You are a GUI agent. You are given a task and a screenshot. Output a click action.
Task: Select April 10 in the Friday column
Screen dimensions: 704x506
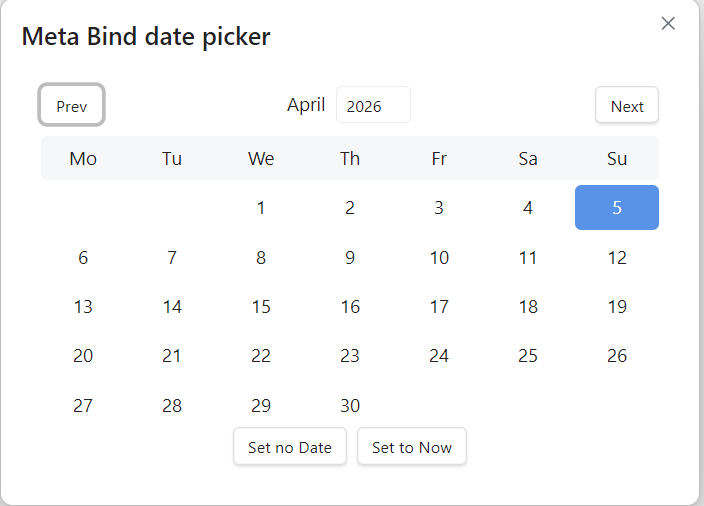pyautogui.click(x=439, y=258)
